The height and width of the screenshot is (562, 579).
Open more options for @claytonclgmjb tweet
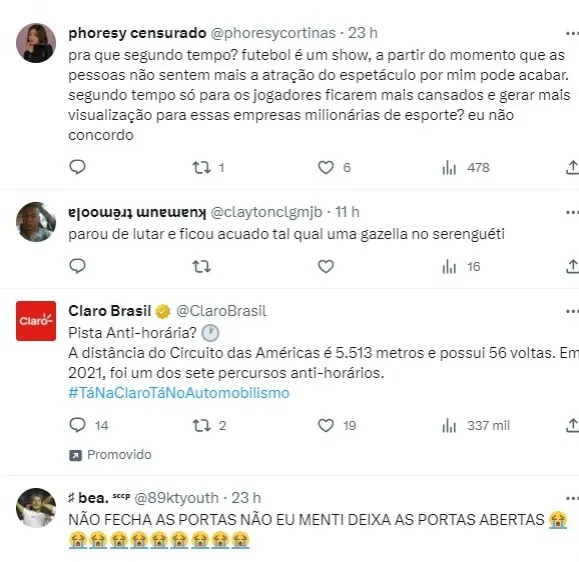coord(572,213)
